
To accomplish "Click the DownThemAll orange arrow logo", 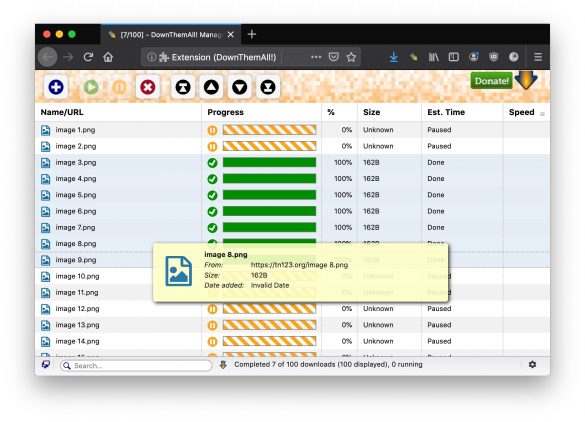I will tap(526, 80).
